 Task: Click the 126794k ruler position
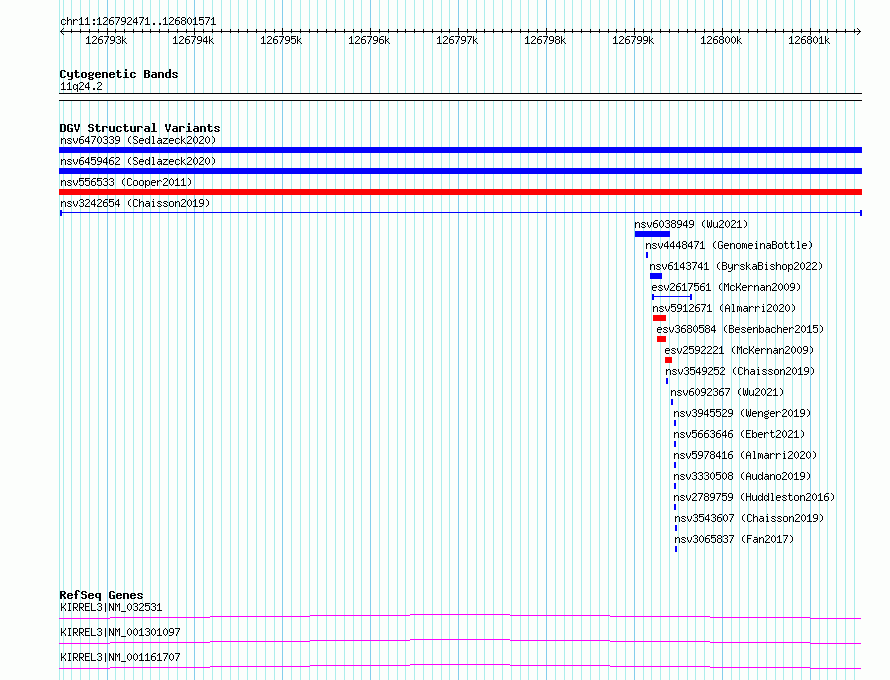click(x=193, y=40)
